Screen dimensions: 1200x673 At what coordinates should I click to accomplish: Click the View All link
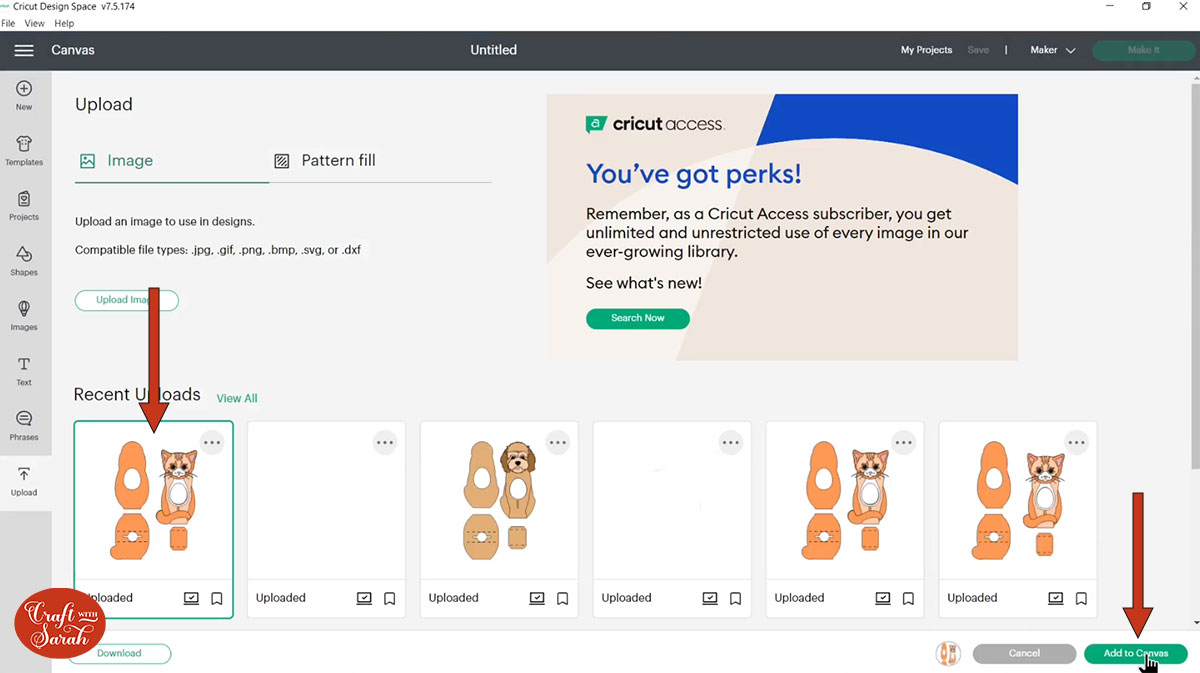(x=237, y=398)
